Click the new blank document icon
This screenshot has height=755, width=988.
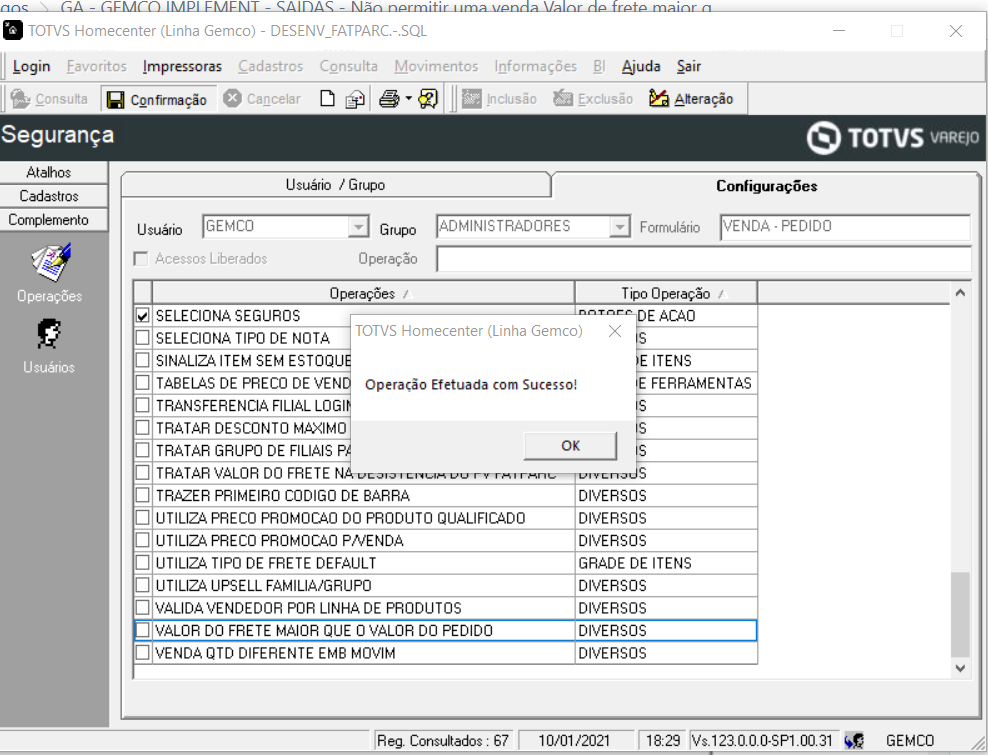(327, 99)
